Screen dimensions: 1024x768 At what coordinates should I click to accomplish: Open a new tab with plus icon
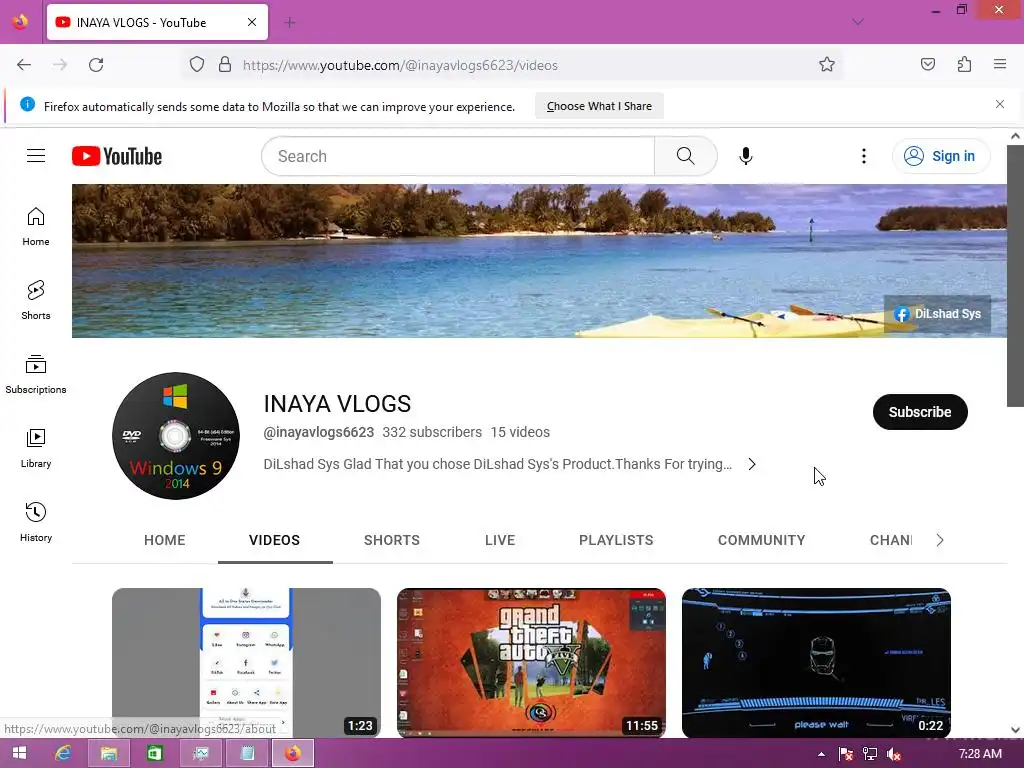click(x=290, y=23)
